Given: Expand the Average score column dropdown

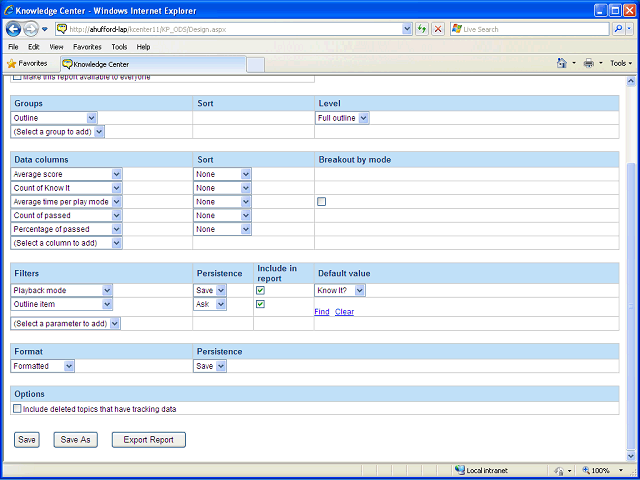Looking at the screenshot, I should (66, 174).
